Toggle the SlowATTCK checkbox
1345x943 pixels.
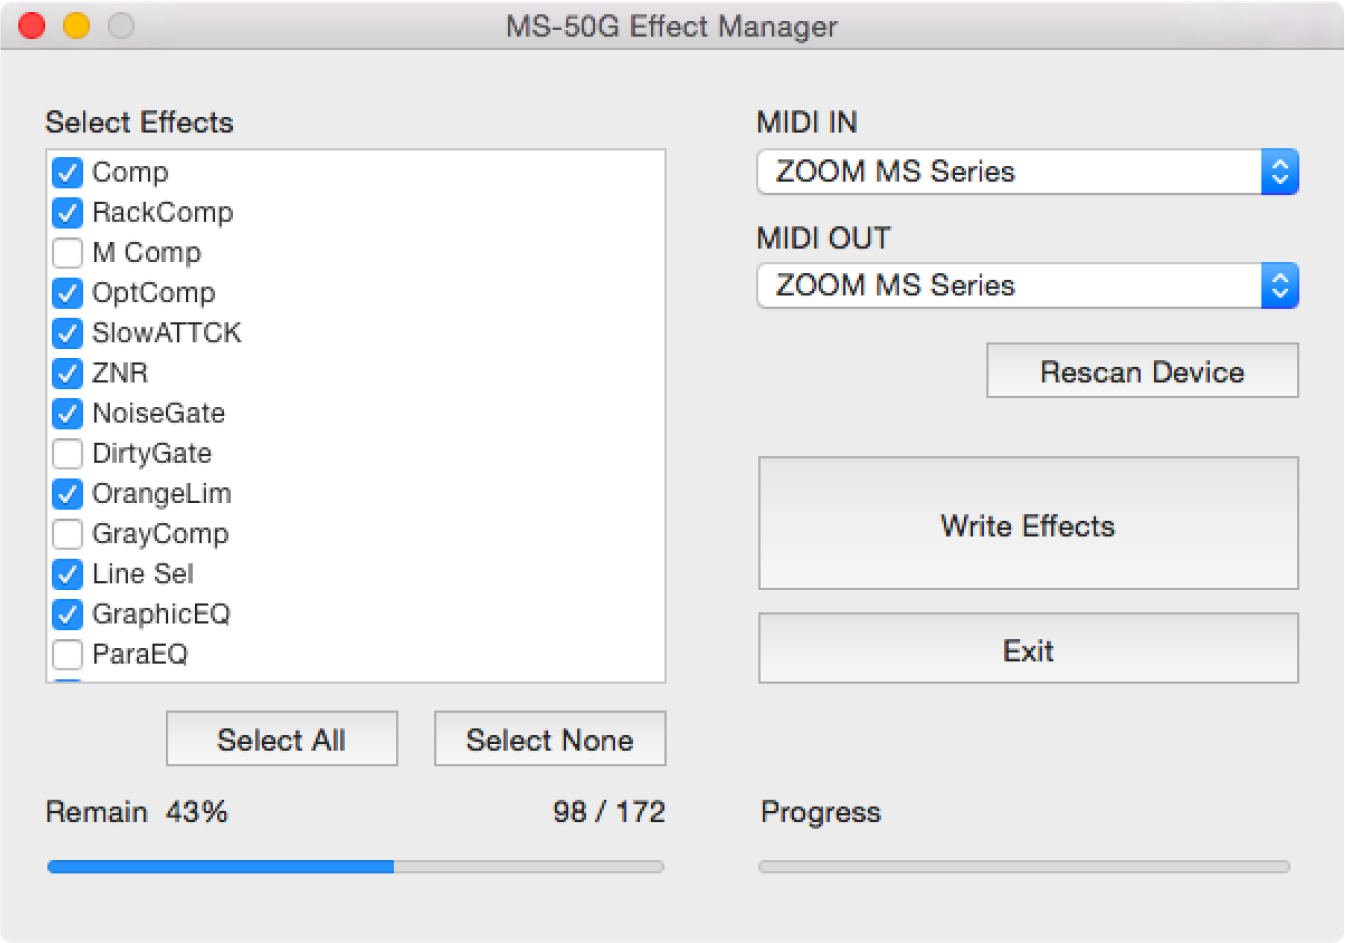67,333
